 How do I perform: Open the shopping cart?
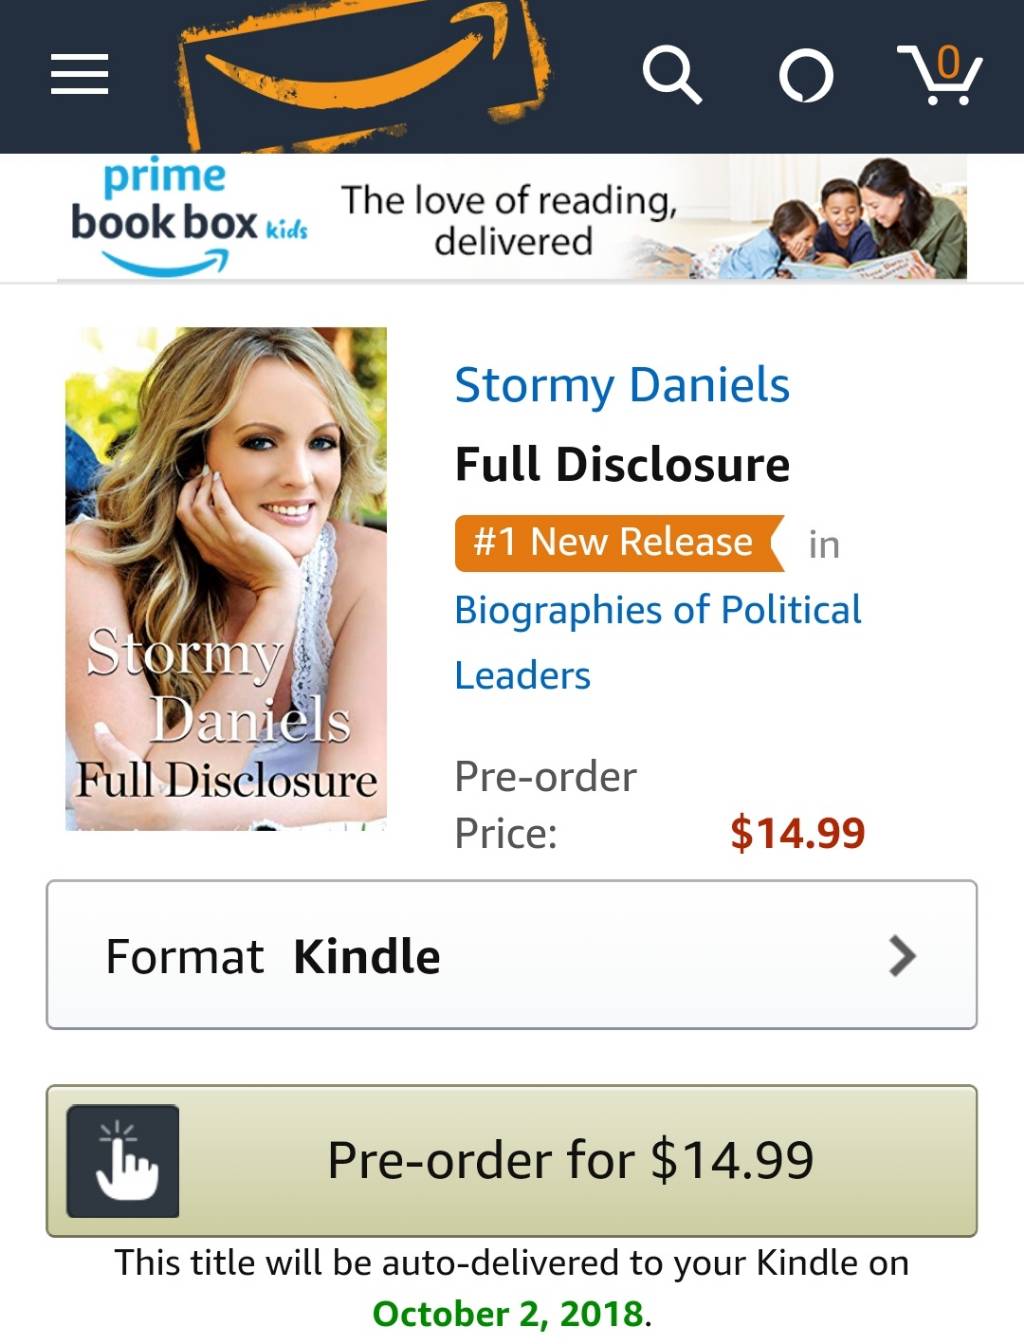coord(940,74)
